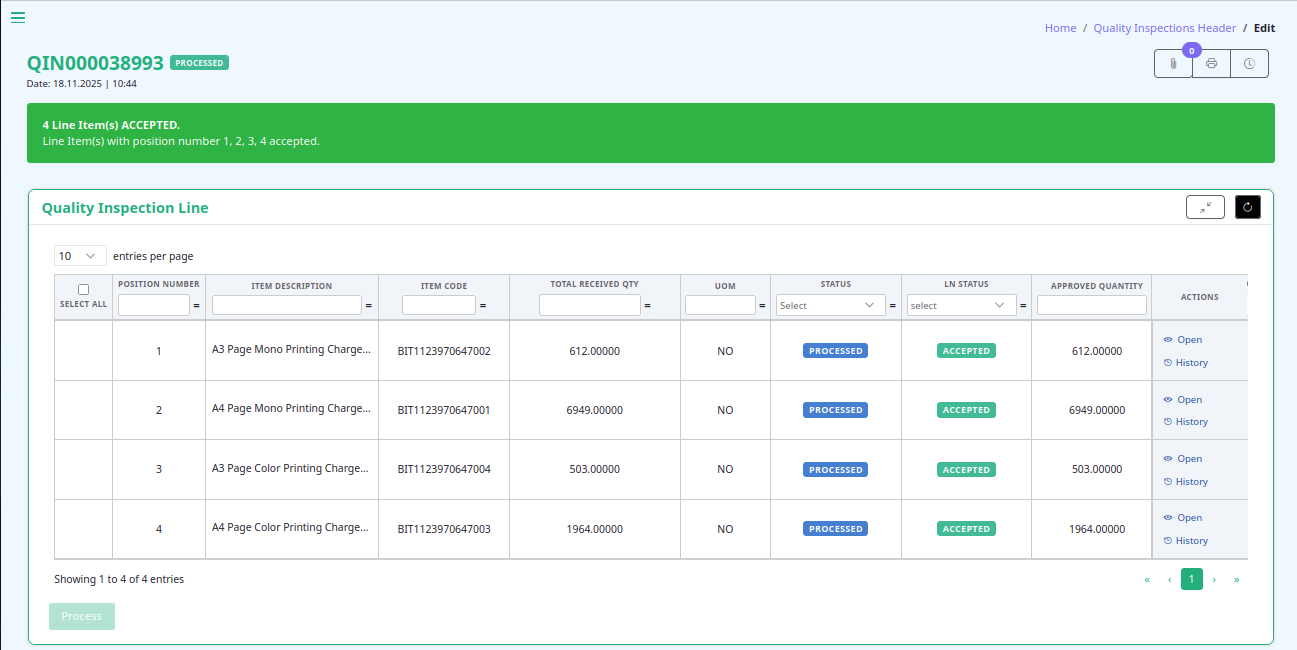Click the print icon
Viewport: 1297px width, 650px height.
1211,64
